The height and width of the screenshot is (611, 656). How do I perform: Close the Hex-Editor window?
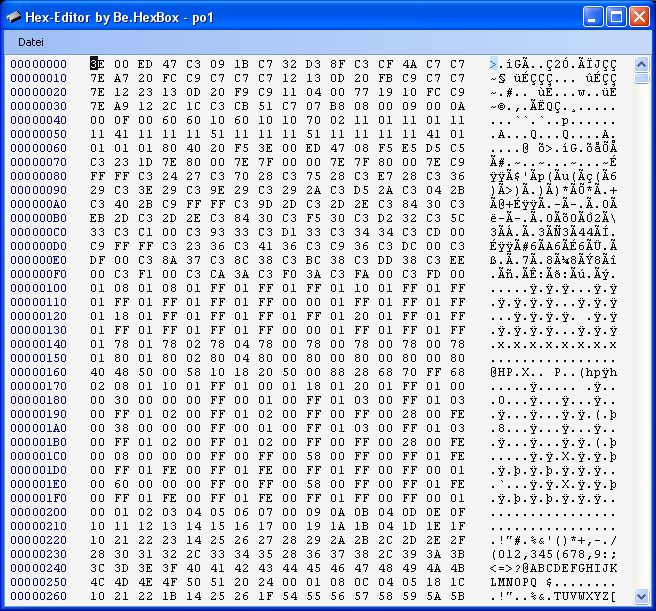[x=639, y=16]
